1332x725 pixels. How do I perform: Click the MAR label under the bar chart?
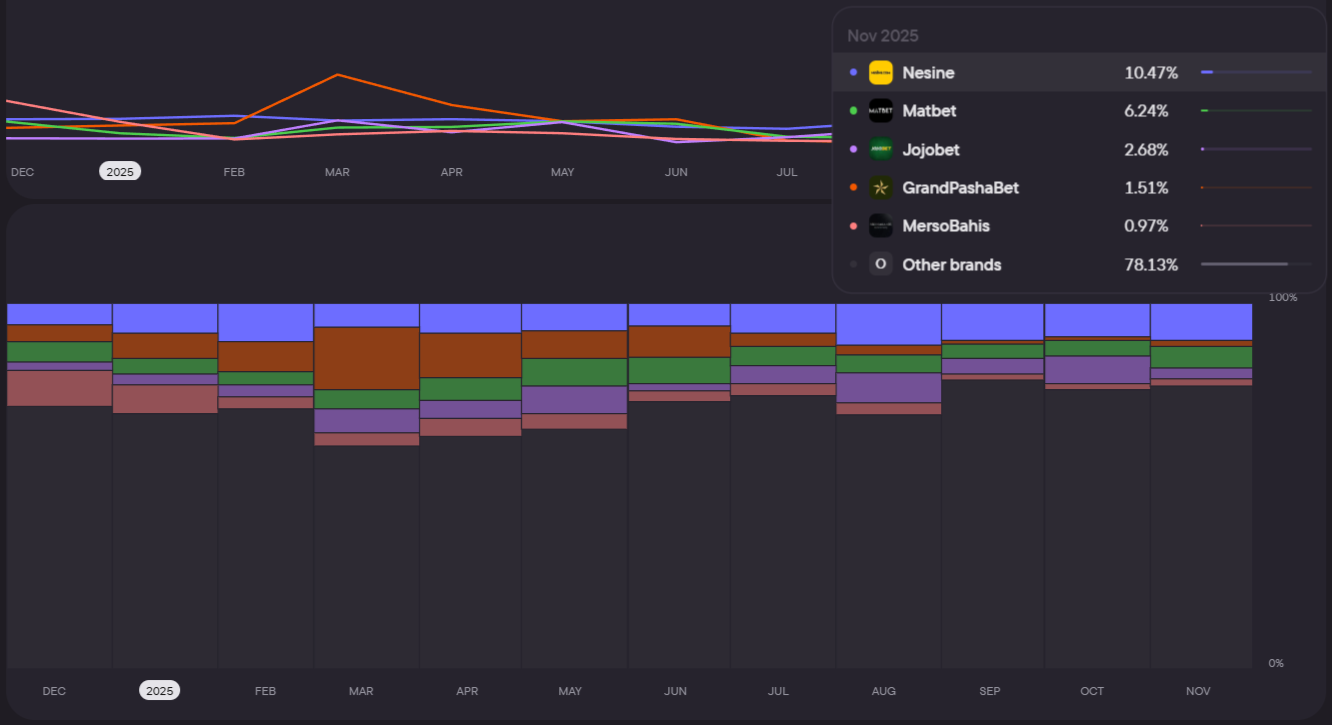pyautogui.click(x=361, y=691)
